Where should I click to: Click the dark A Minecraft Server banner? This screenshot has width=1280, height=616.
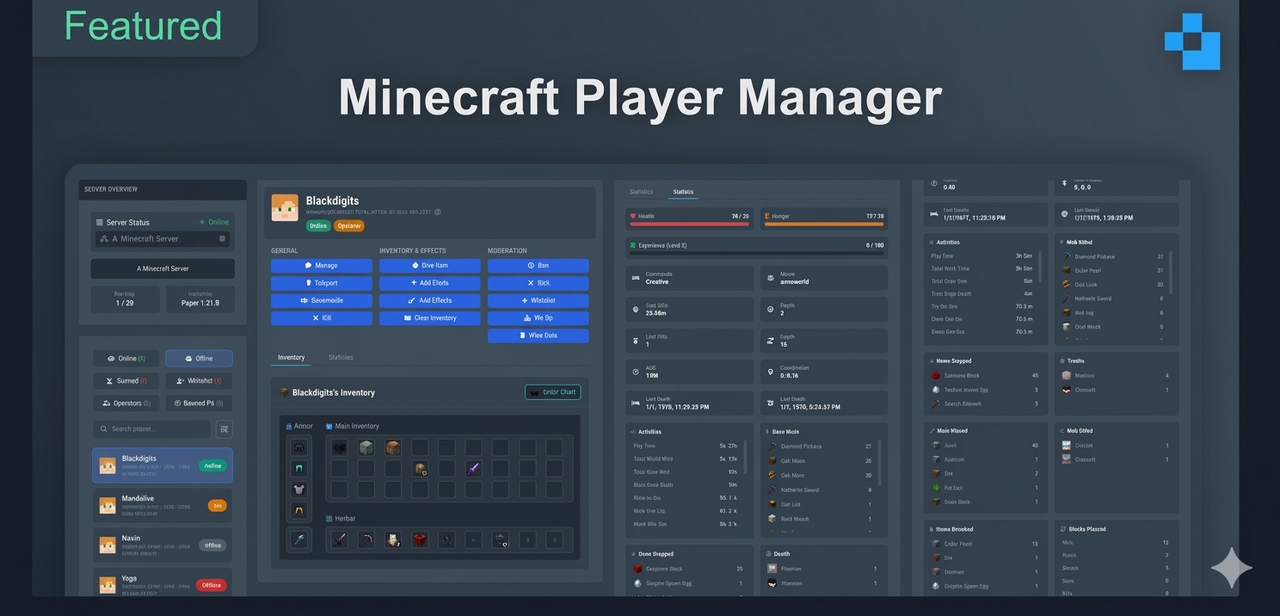pyautogui.click(x=162, y=269)
